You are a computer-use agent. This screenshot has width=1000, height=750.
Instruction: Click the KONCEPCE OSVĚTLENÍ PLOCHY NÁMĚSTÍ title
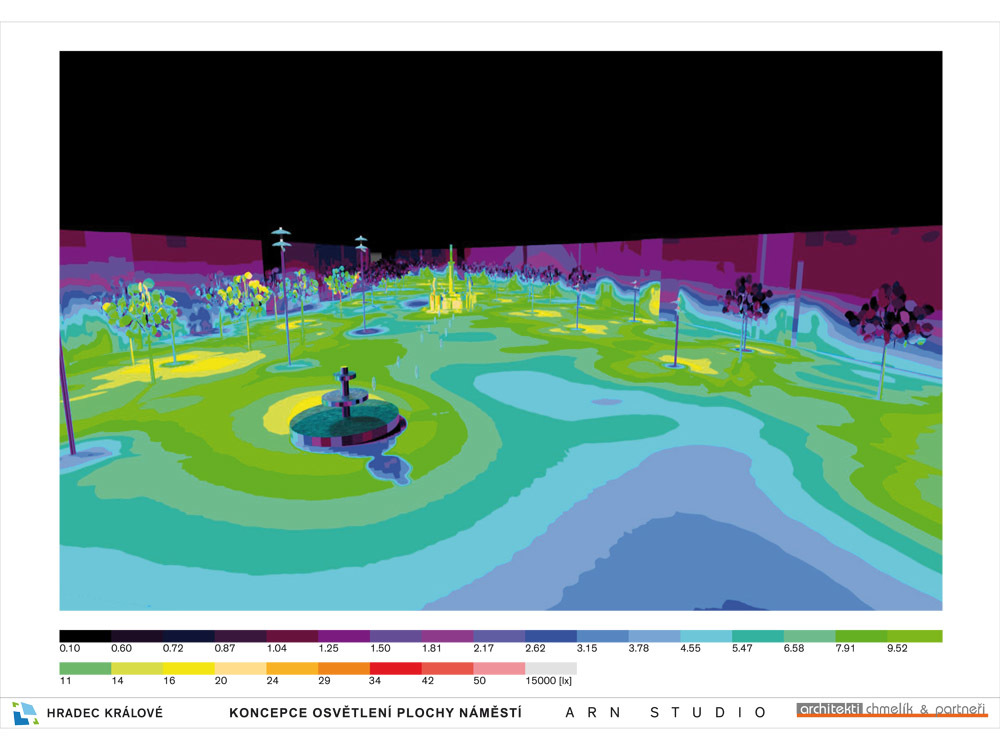pos(375,712)
